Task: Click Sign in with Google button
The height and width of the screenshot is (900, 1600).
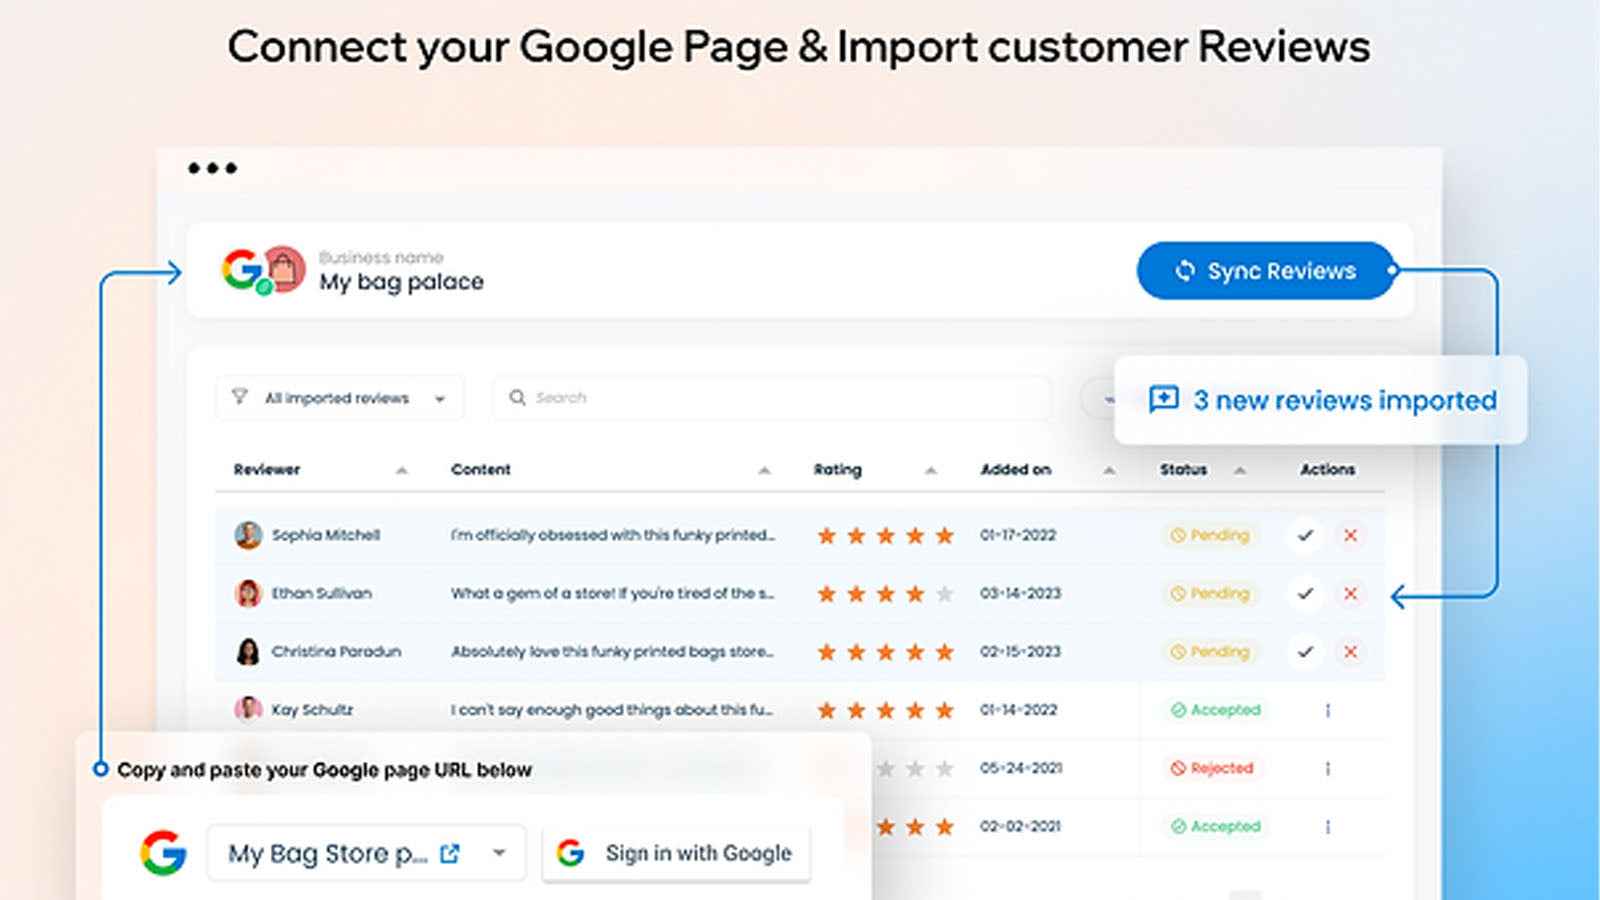Action: tap(676, 853)
